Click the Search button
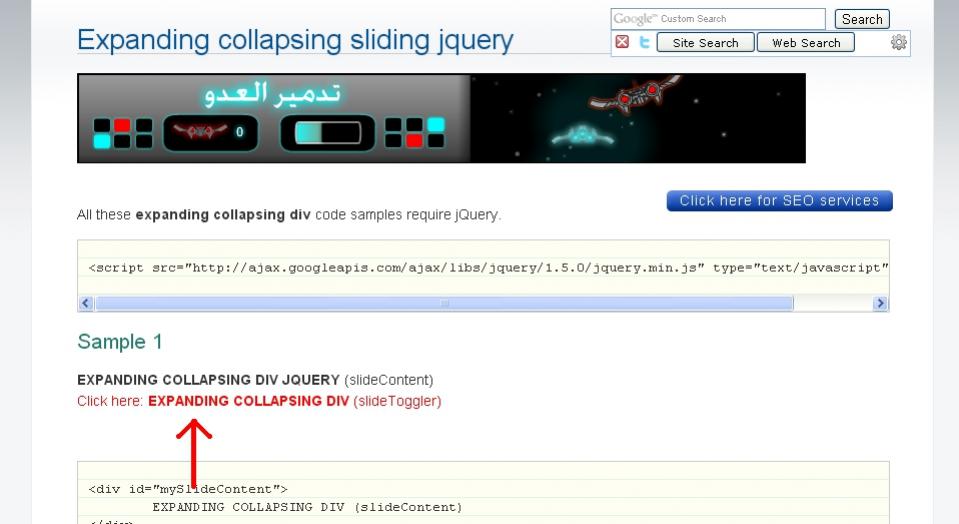The height and width of the screenshot is (524, 959). click(x=862, y=19)
